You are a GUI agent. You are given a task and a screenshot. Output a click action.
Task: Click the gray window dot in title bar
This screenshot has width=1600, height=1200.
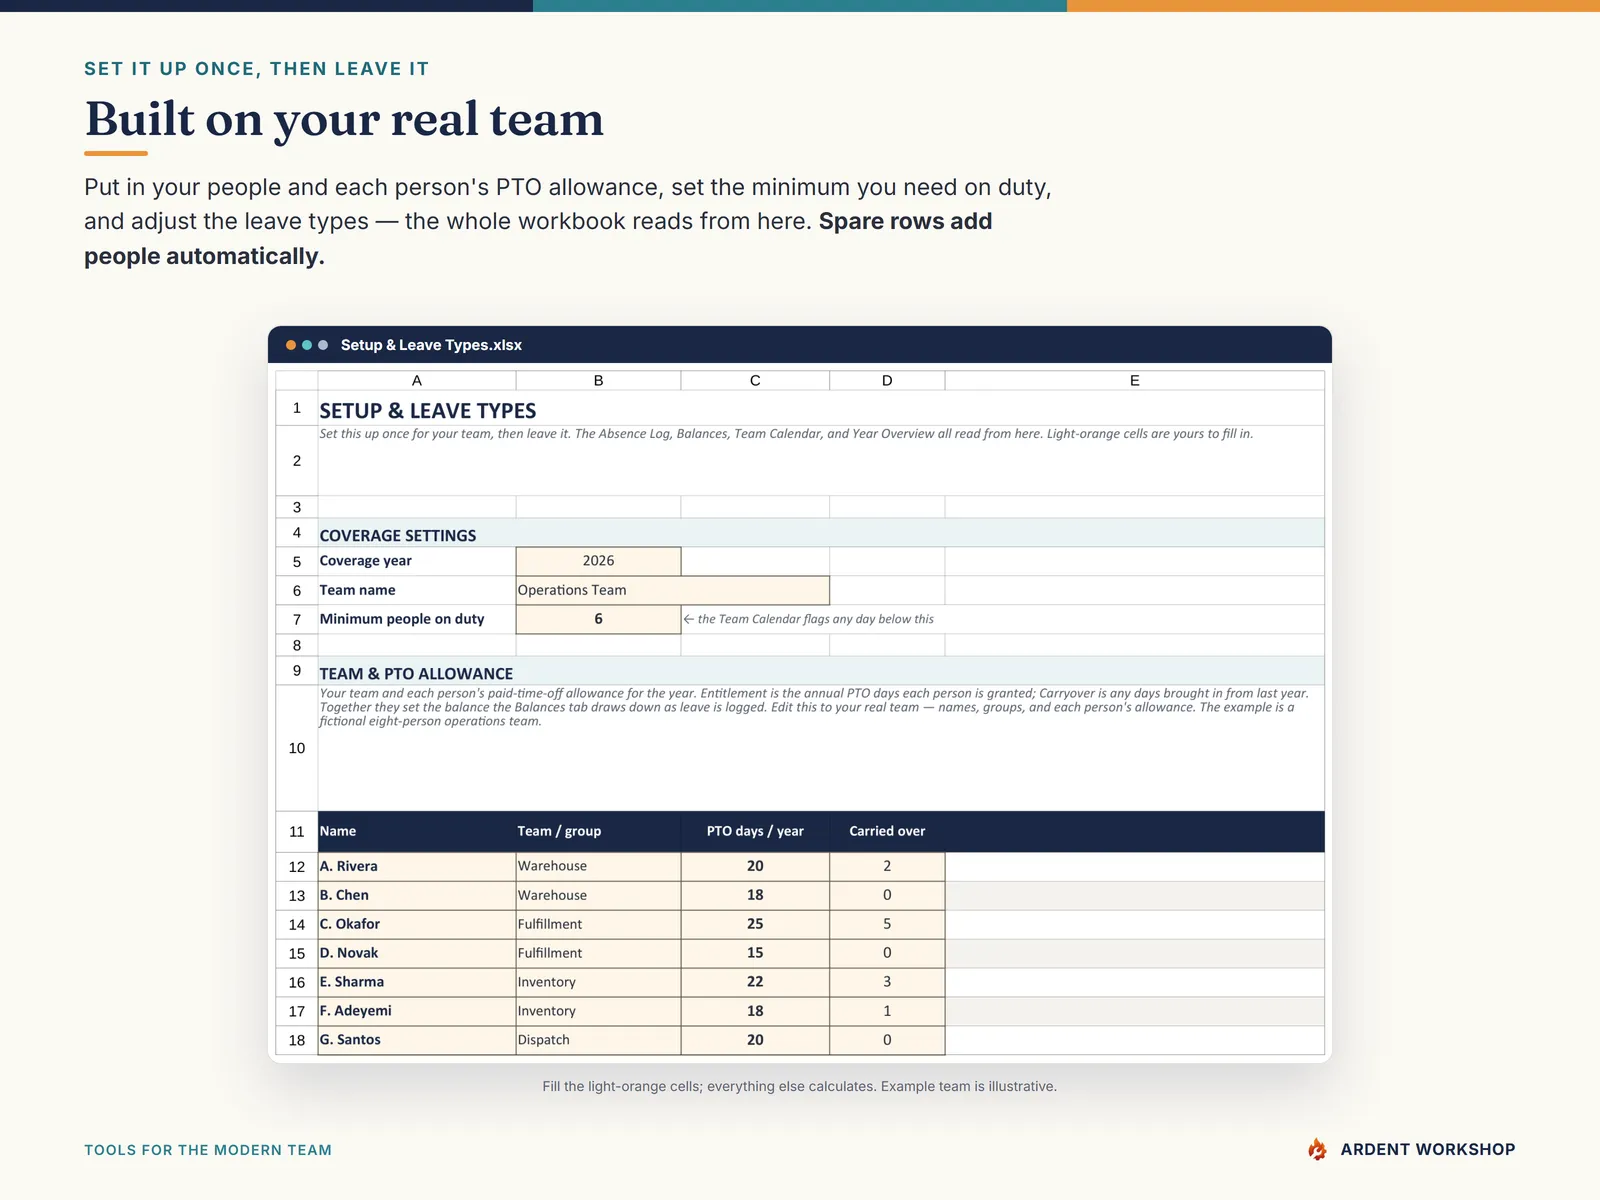(323, 345)
